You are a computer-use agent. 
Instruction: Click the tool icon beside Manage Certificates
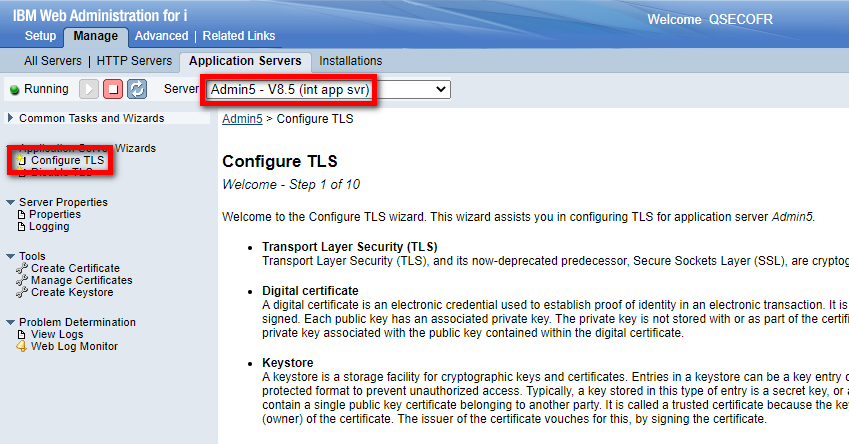pyautogui.click(x=22, y=280)
